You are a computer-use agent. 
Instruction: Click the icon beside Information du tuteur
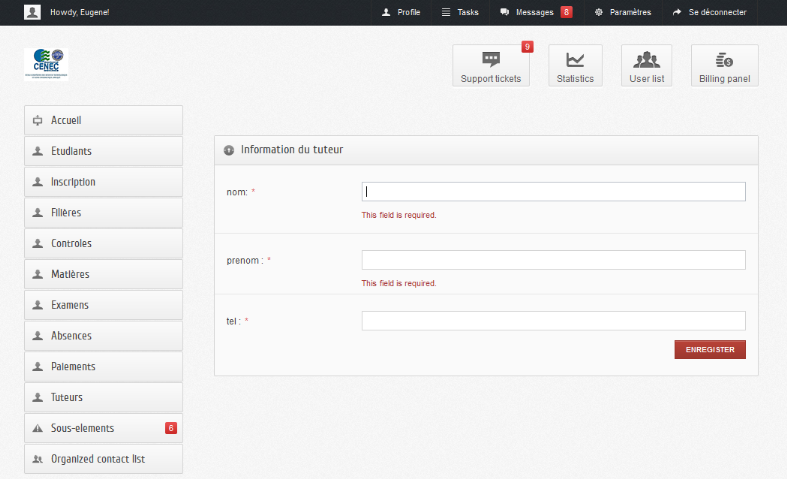229,150
